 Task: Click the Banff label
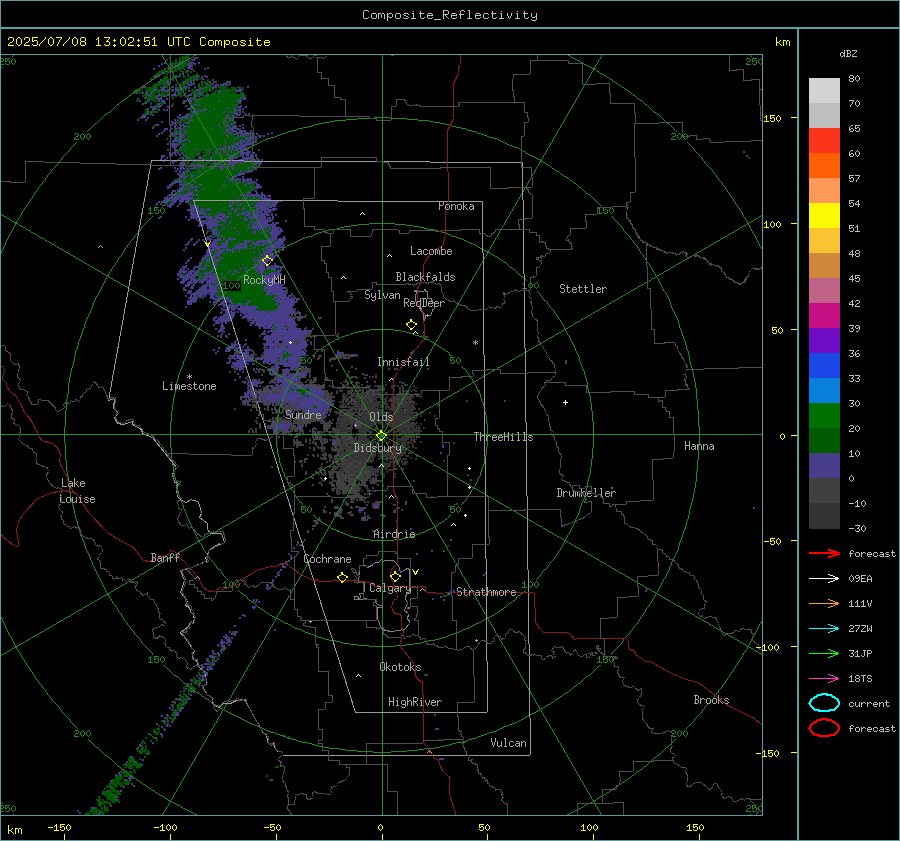(x=165, y=558)
